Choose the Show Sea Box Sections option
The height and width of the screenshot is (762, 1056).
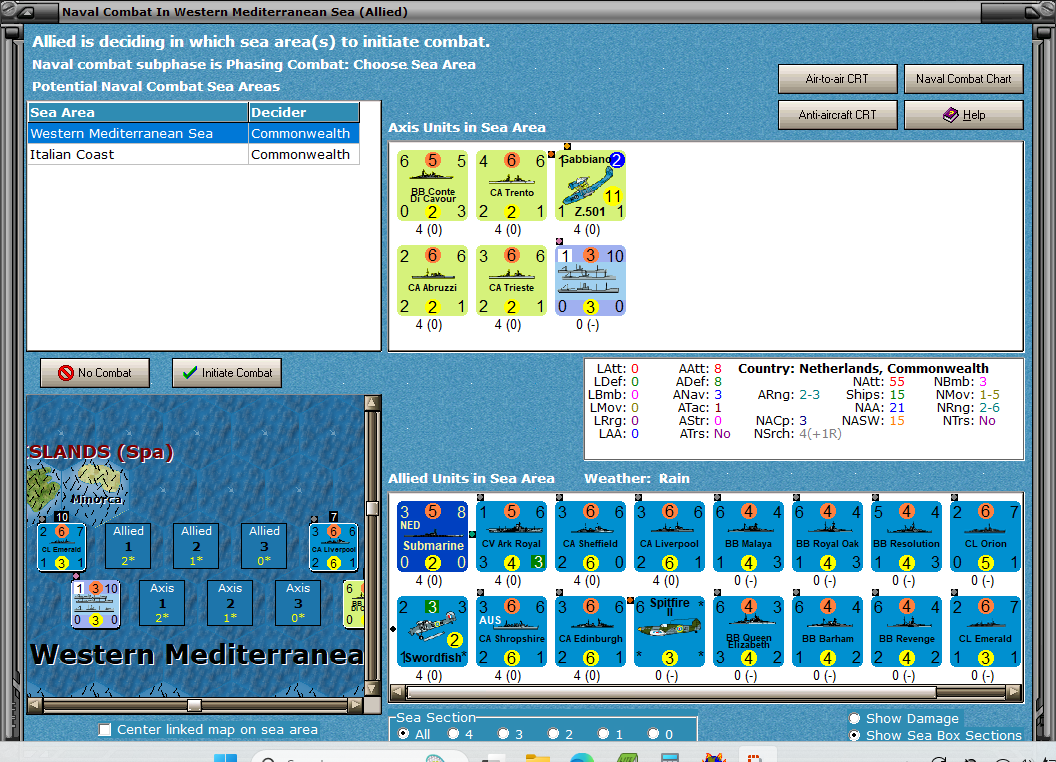(x=855, y=735)
